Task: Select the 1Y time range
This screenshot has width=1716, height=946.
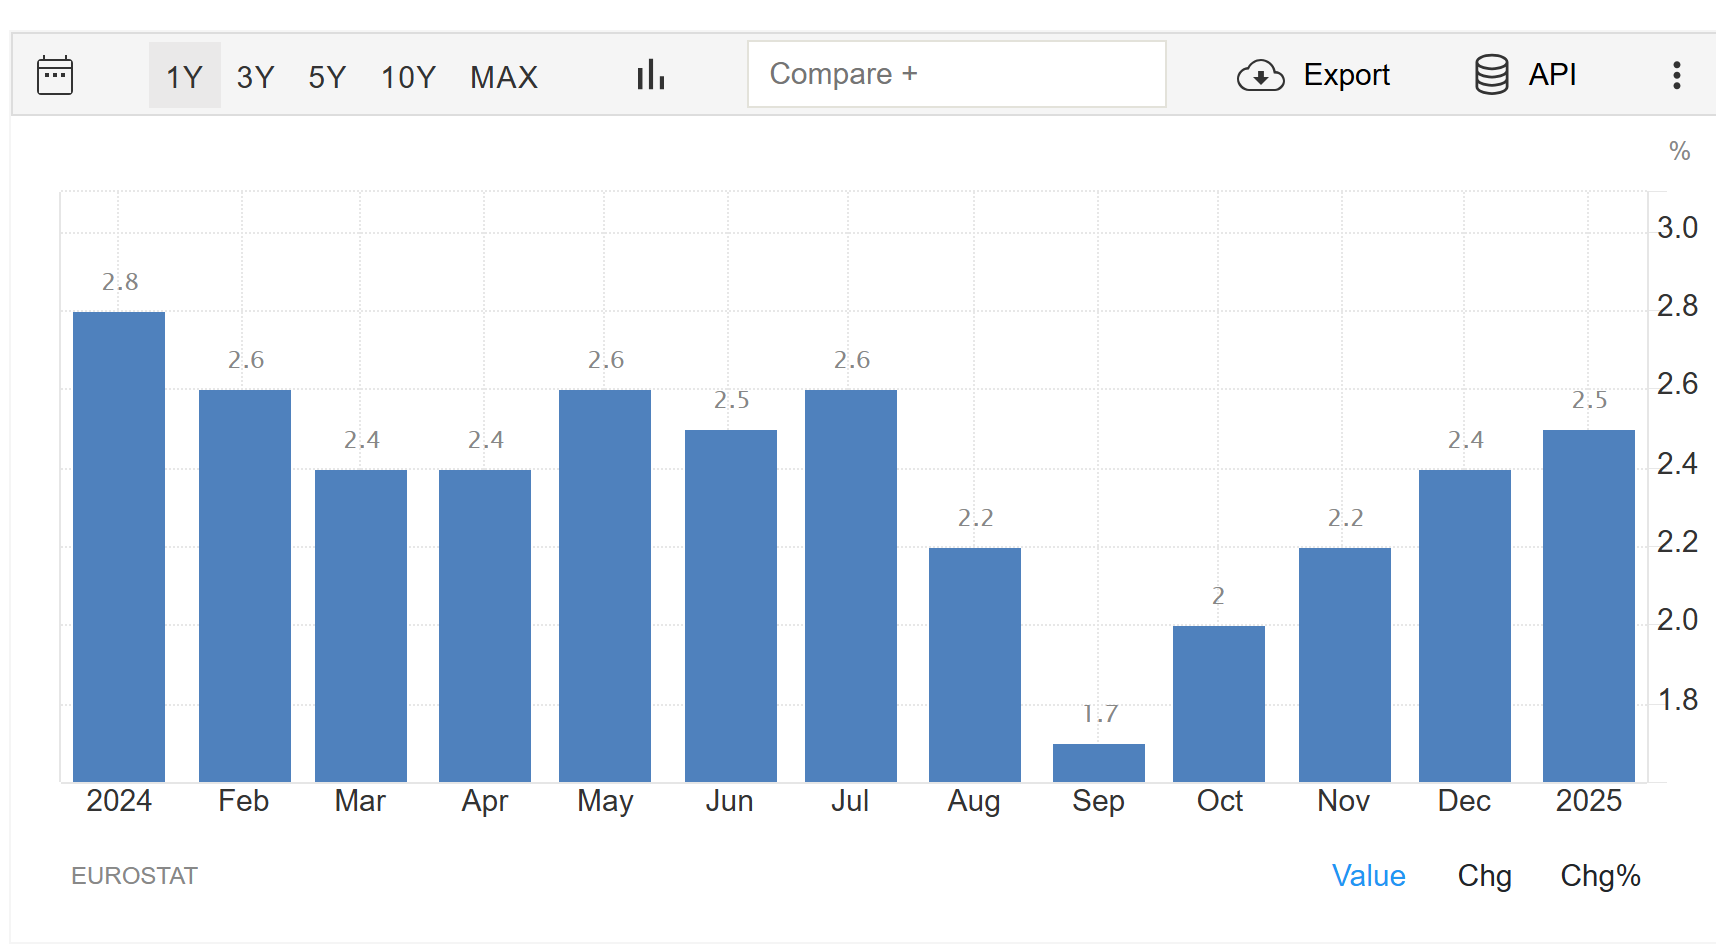Action: tap(184, 76)
